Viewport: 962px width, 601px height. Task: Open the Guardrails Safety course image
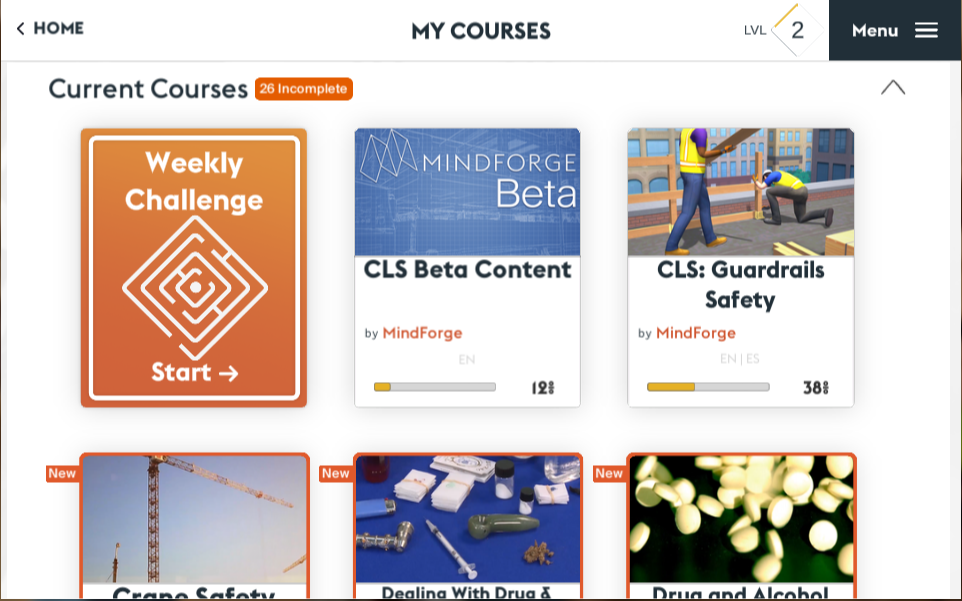741,192
